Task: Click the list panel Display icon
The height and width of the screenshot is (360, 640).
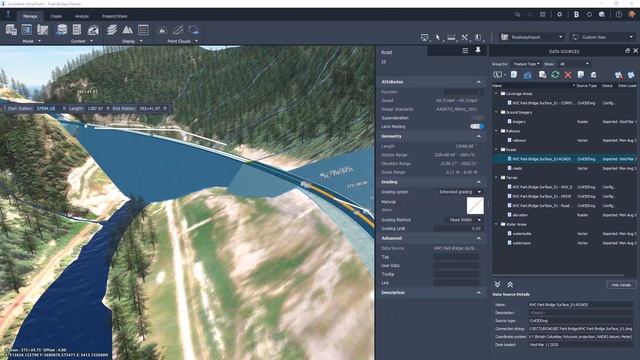Action: 143,30
